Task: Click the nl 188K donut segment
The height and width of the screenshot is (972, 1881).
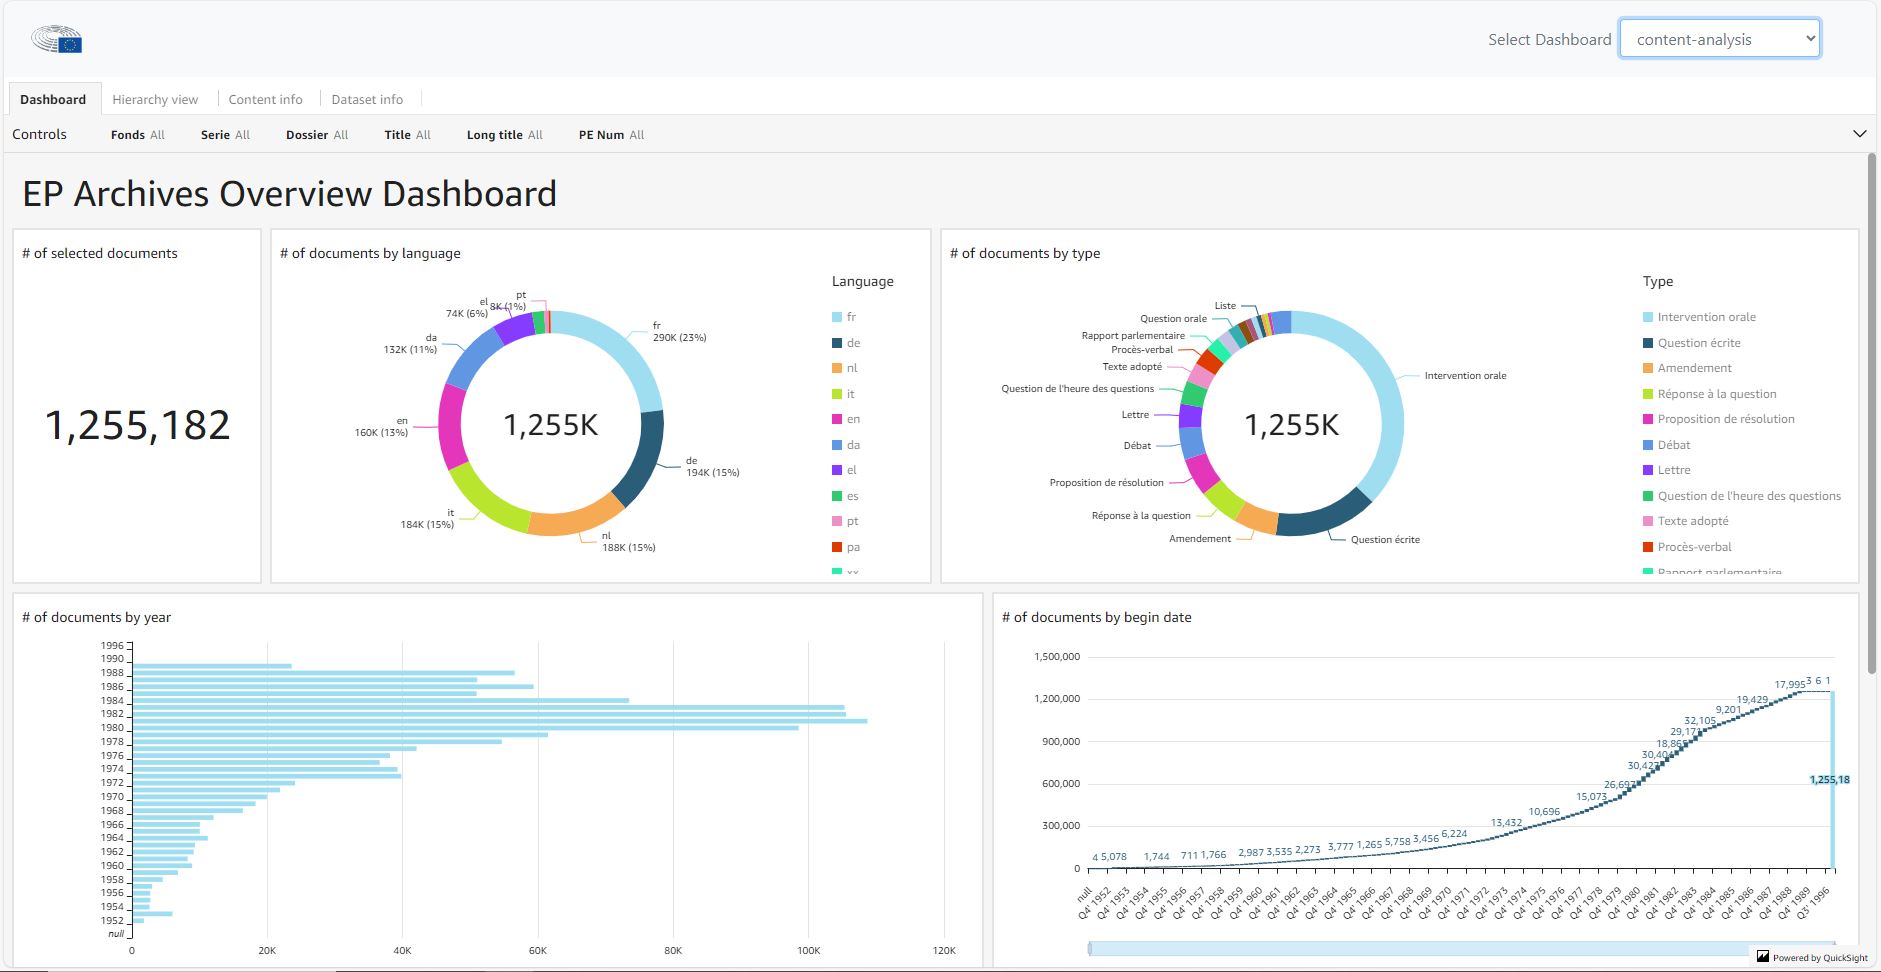Action: coord(578,520)
